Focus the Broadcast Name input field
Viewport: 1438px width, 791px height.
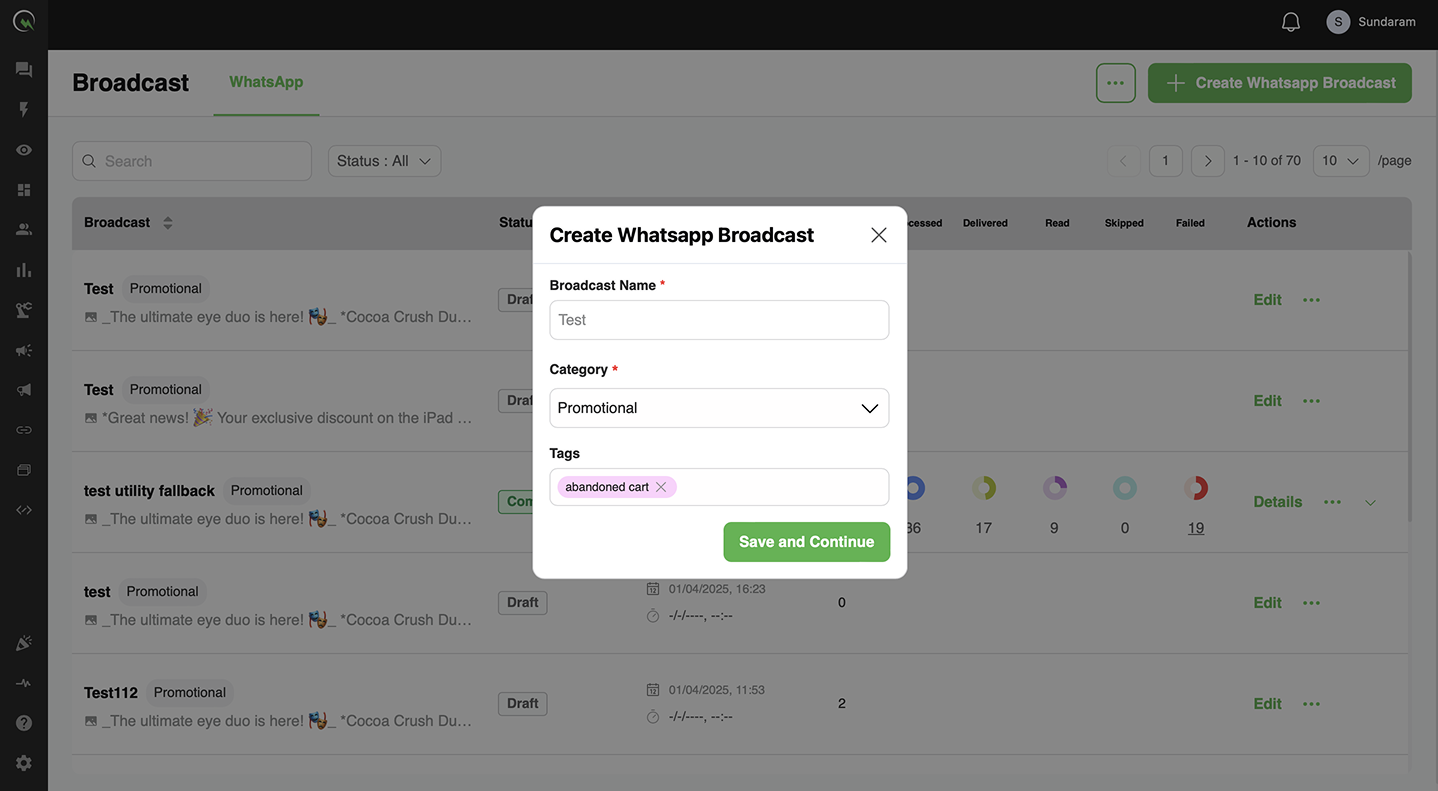[x=719, y=320]
